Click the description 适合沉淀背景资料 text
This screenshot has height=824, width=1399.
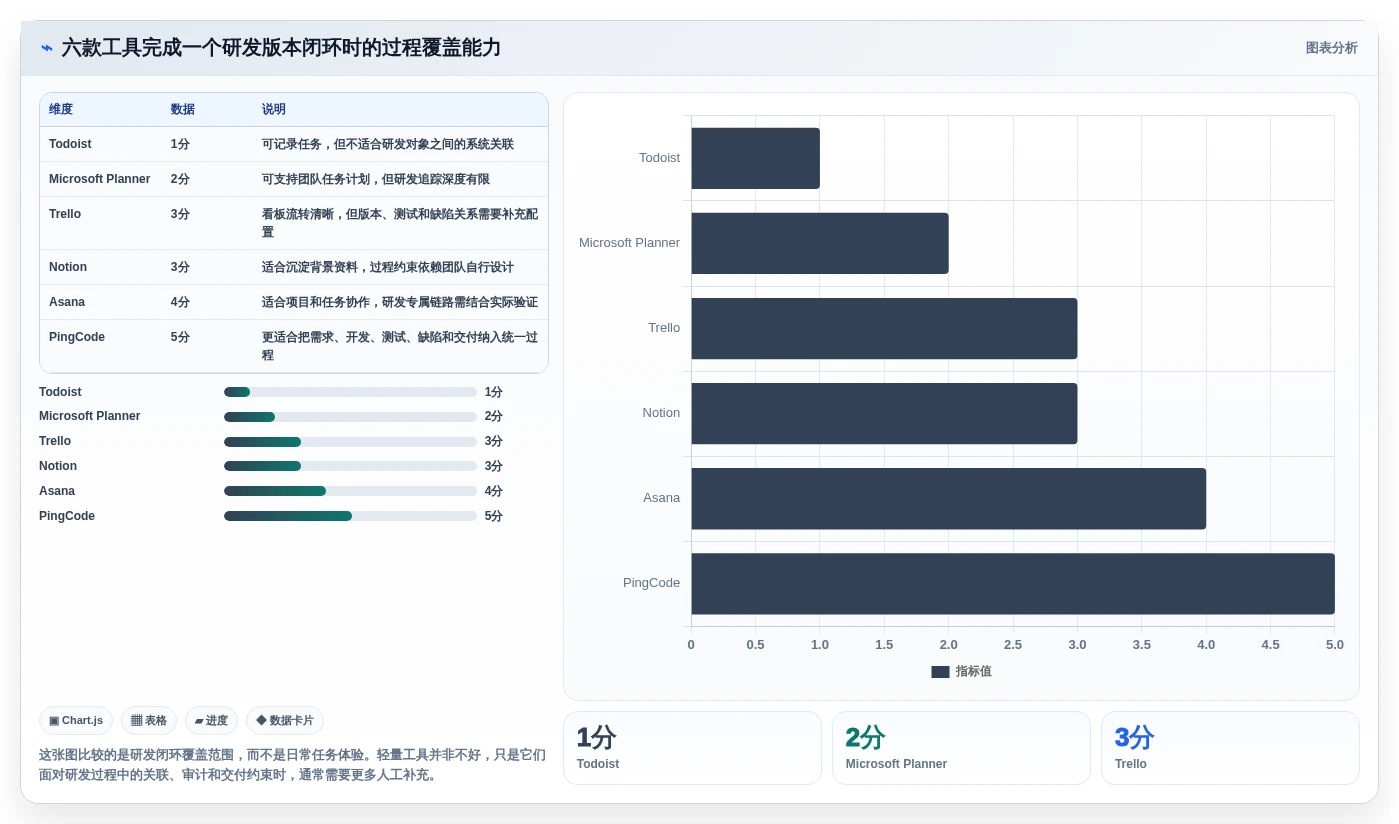click(388, 267)
